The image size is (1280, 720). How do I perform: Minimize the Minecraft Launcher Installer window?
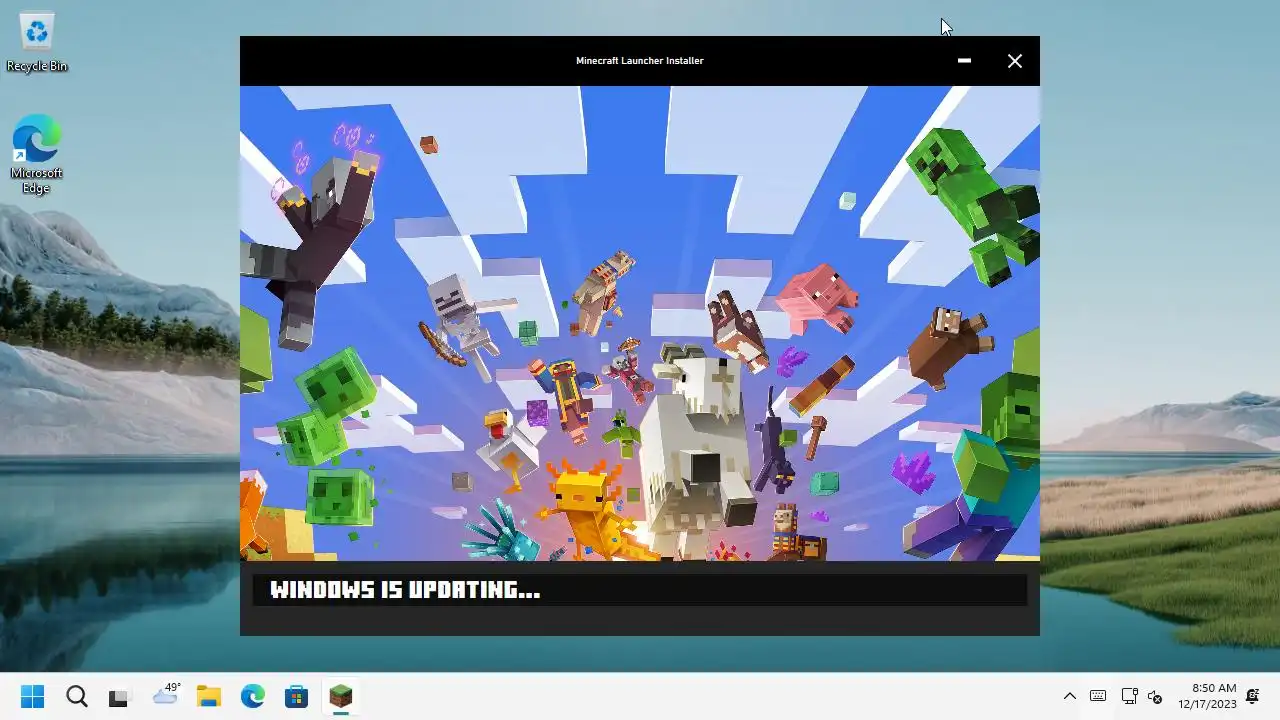pyautogui.click(x=964, y=61)
